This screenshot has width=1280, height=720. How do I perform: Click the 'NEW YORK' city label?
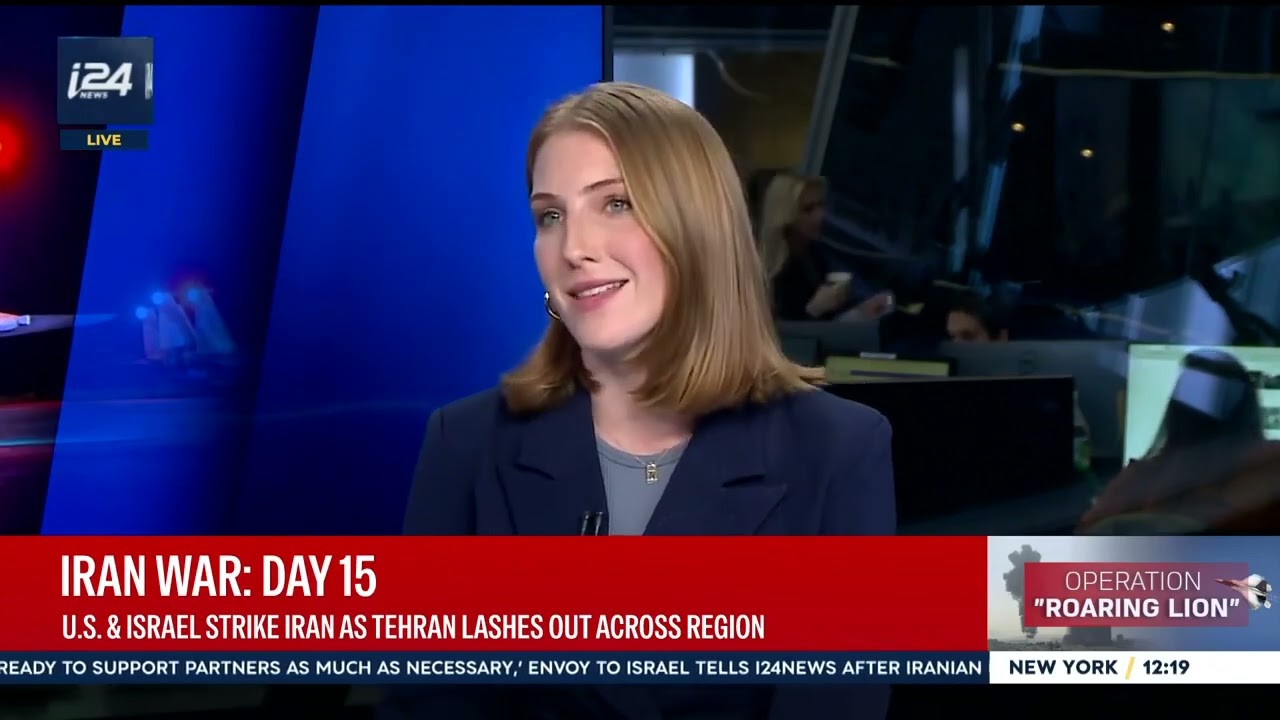pyautogui.click(x=1063, y=667)
